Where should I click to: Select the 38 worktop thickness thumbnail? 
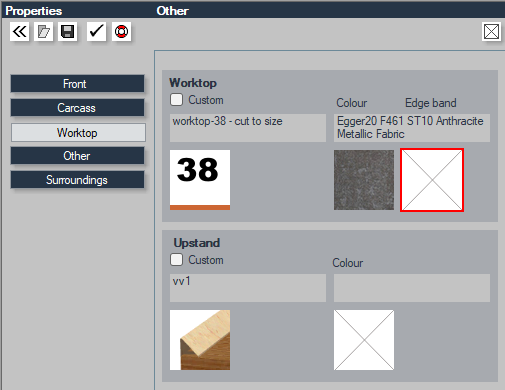[x=200, y=180]
